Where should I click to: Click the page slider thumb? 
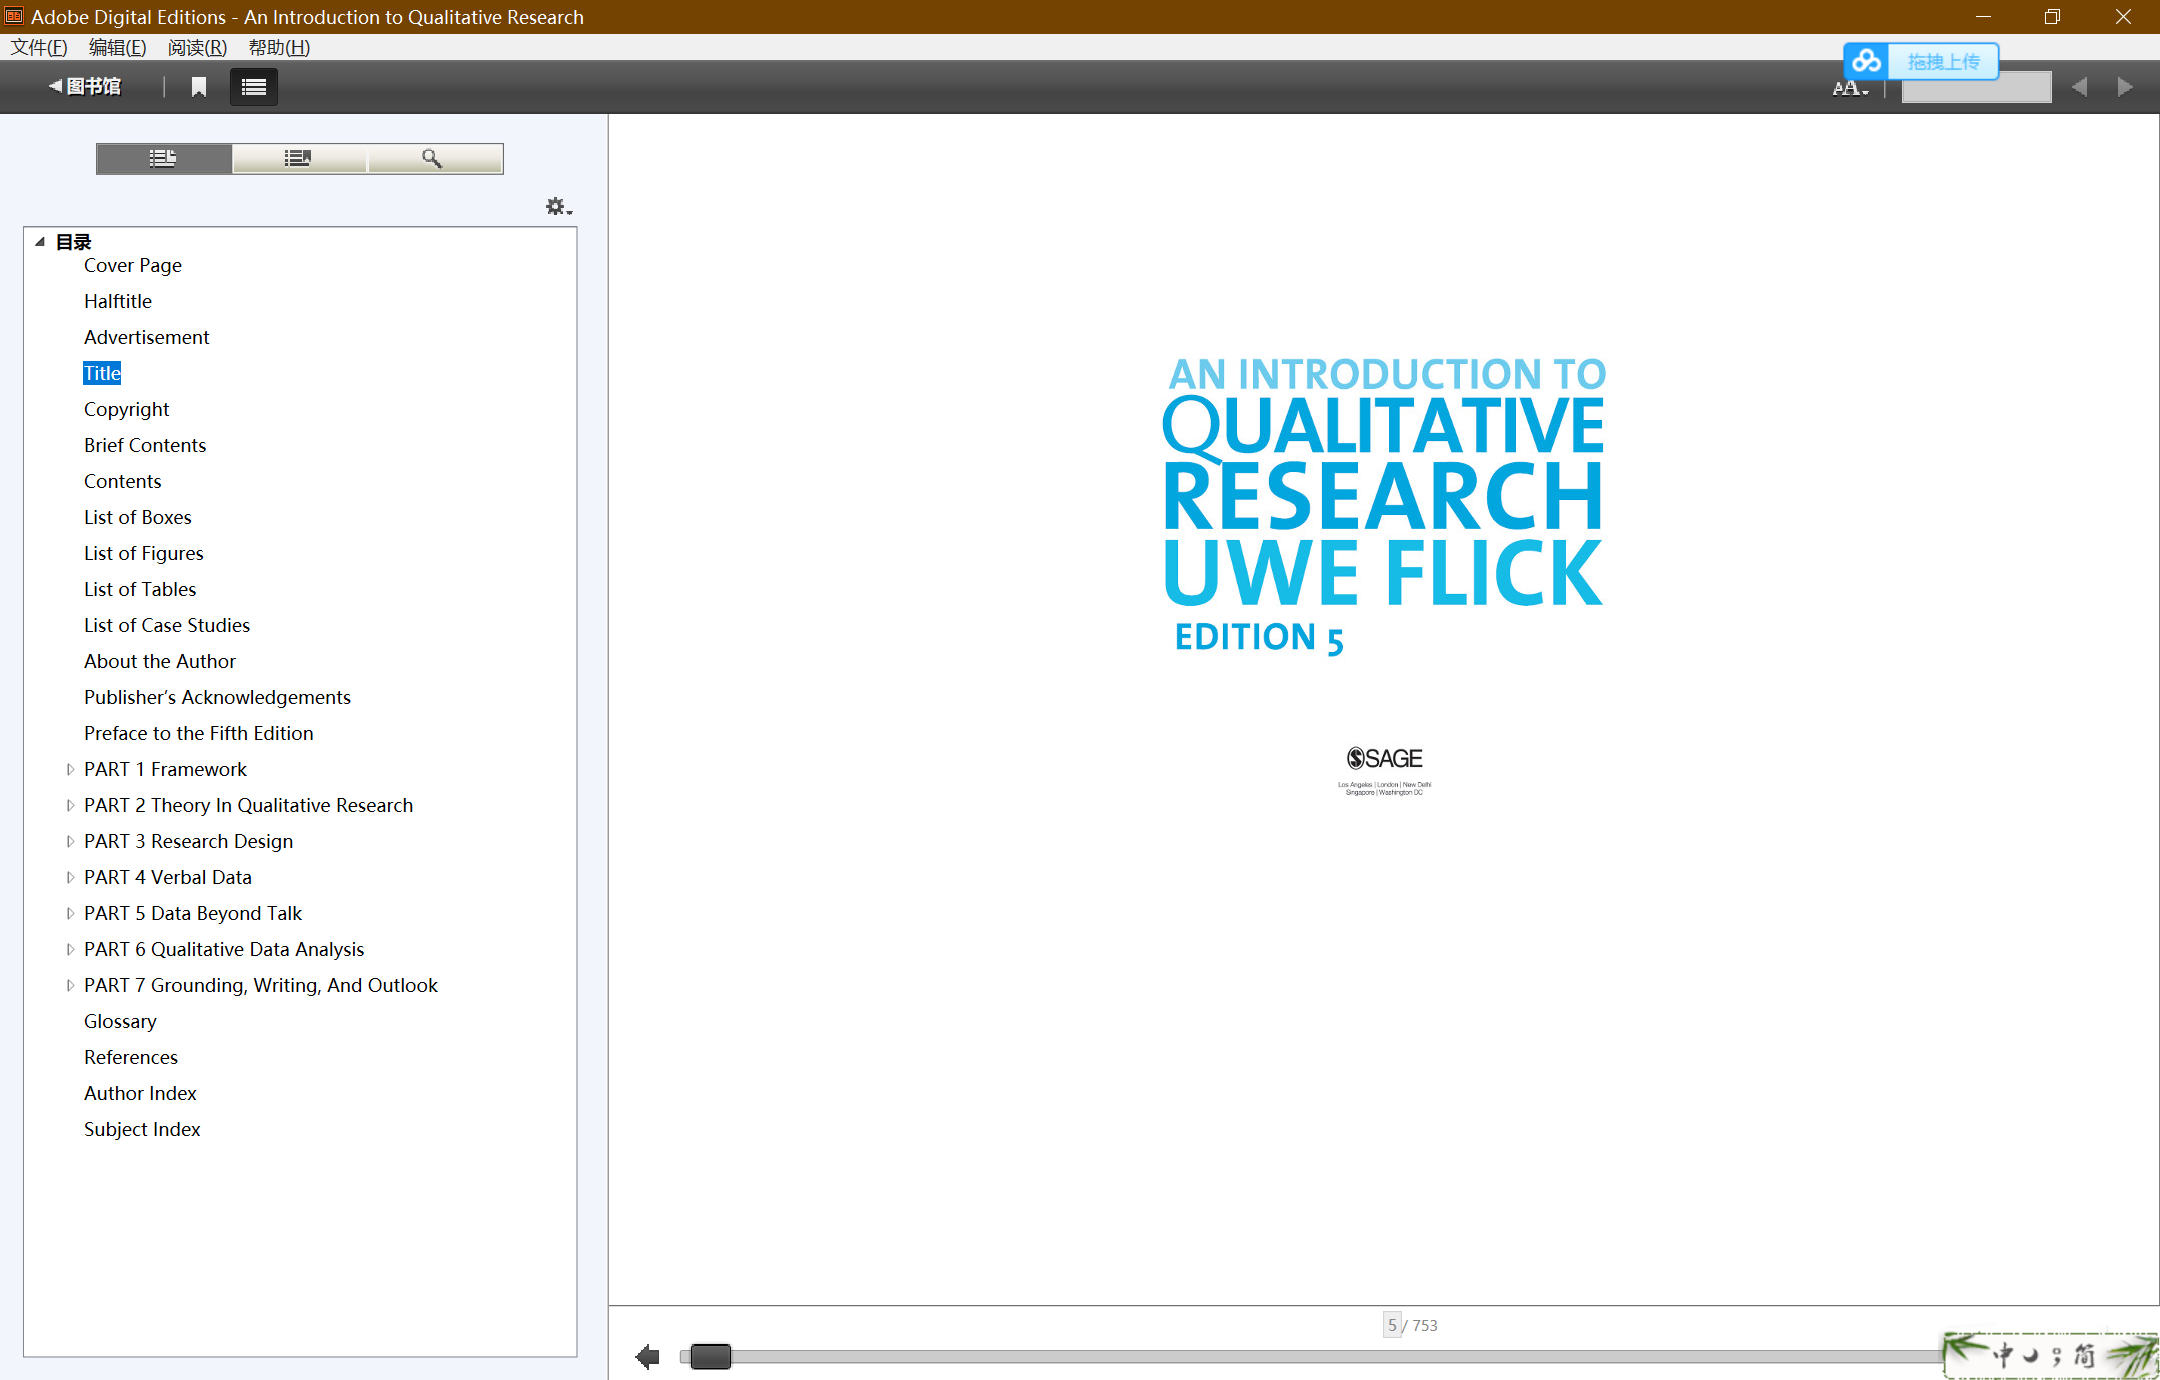[x=711, y=1357]
